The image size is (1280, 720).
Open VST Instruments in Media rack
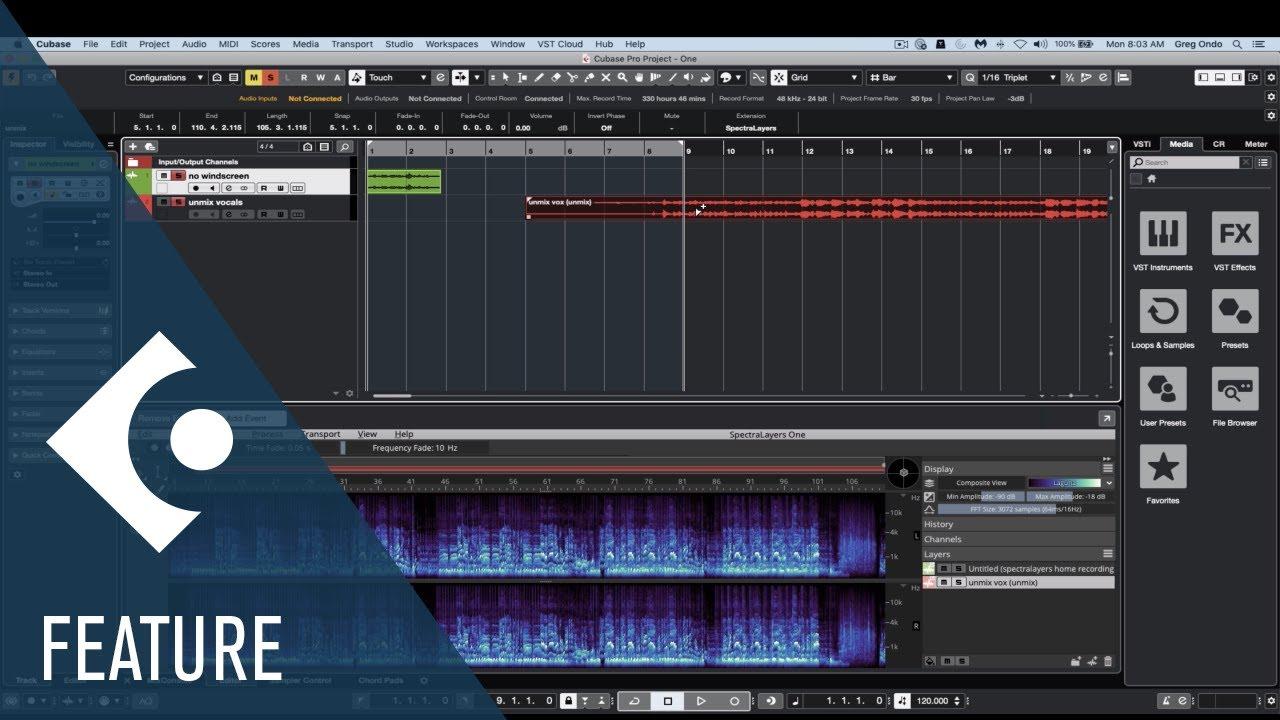(x=1163, y=234)
